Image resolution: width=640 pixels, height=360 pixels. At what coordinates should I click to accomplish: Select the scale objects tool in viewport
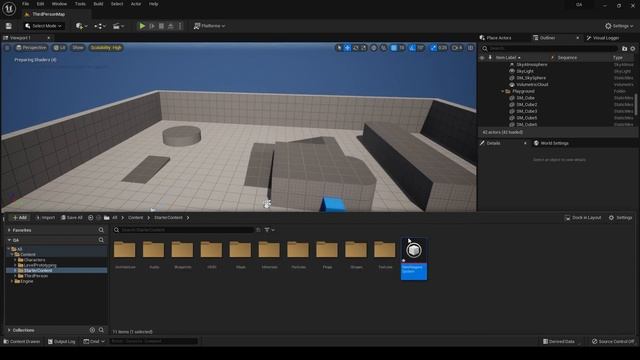363,48
